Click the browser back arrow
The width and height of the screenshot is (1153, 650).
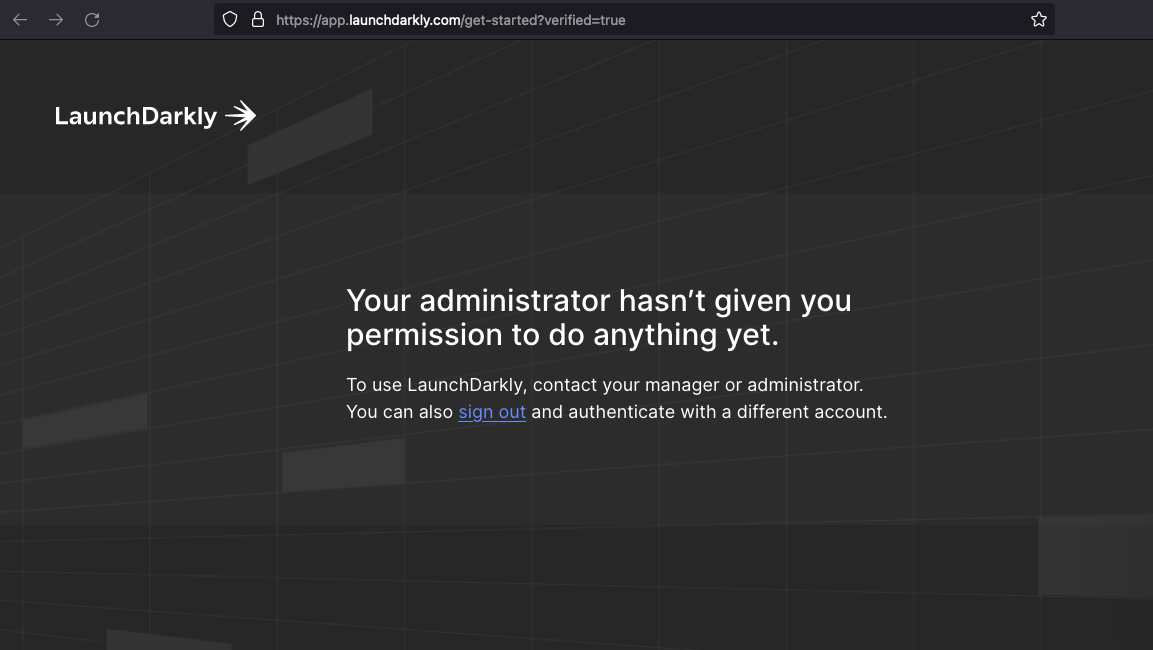point(20,20)
